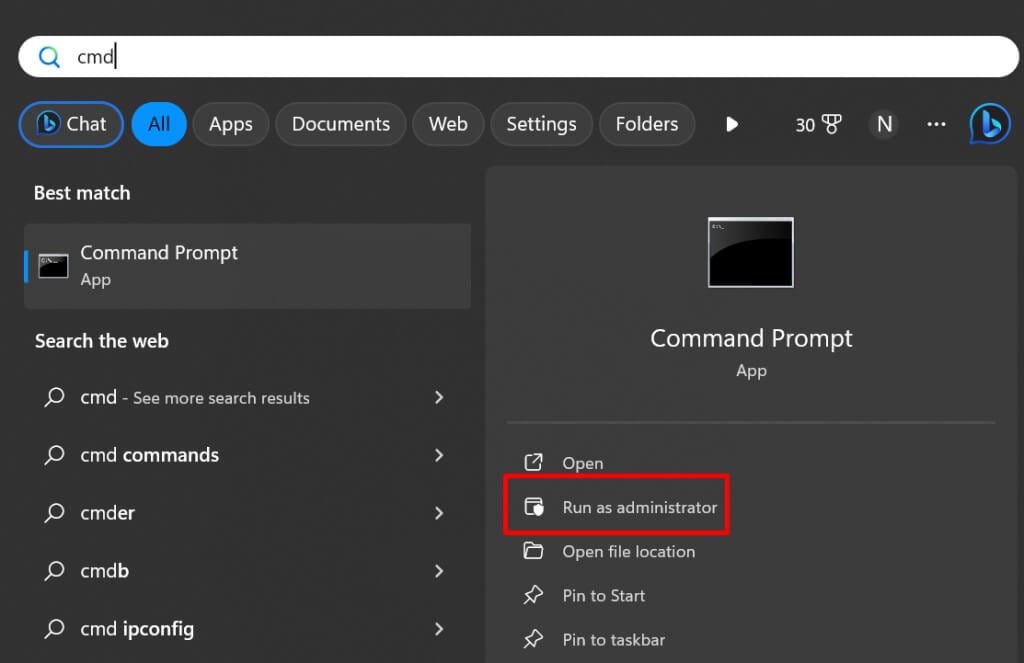Click Open in the Command Prompt actions
This screenshot has width=1024, height=663.
[x=582, y=463]
